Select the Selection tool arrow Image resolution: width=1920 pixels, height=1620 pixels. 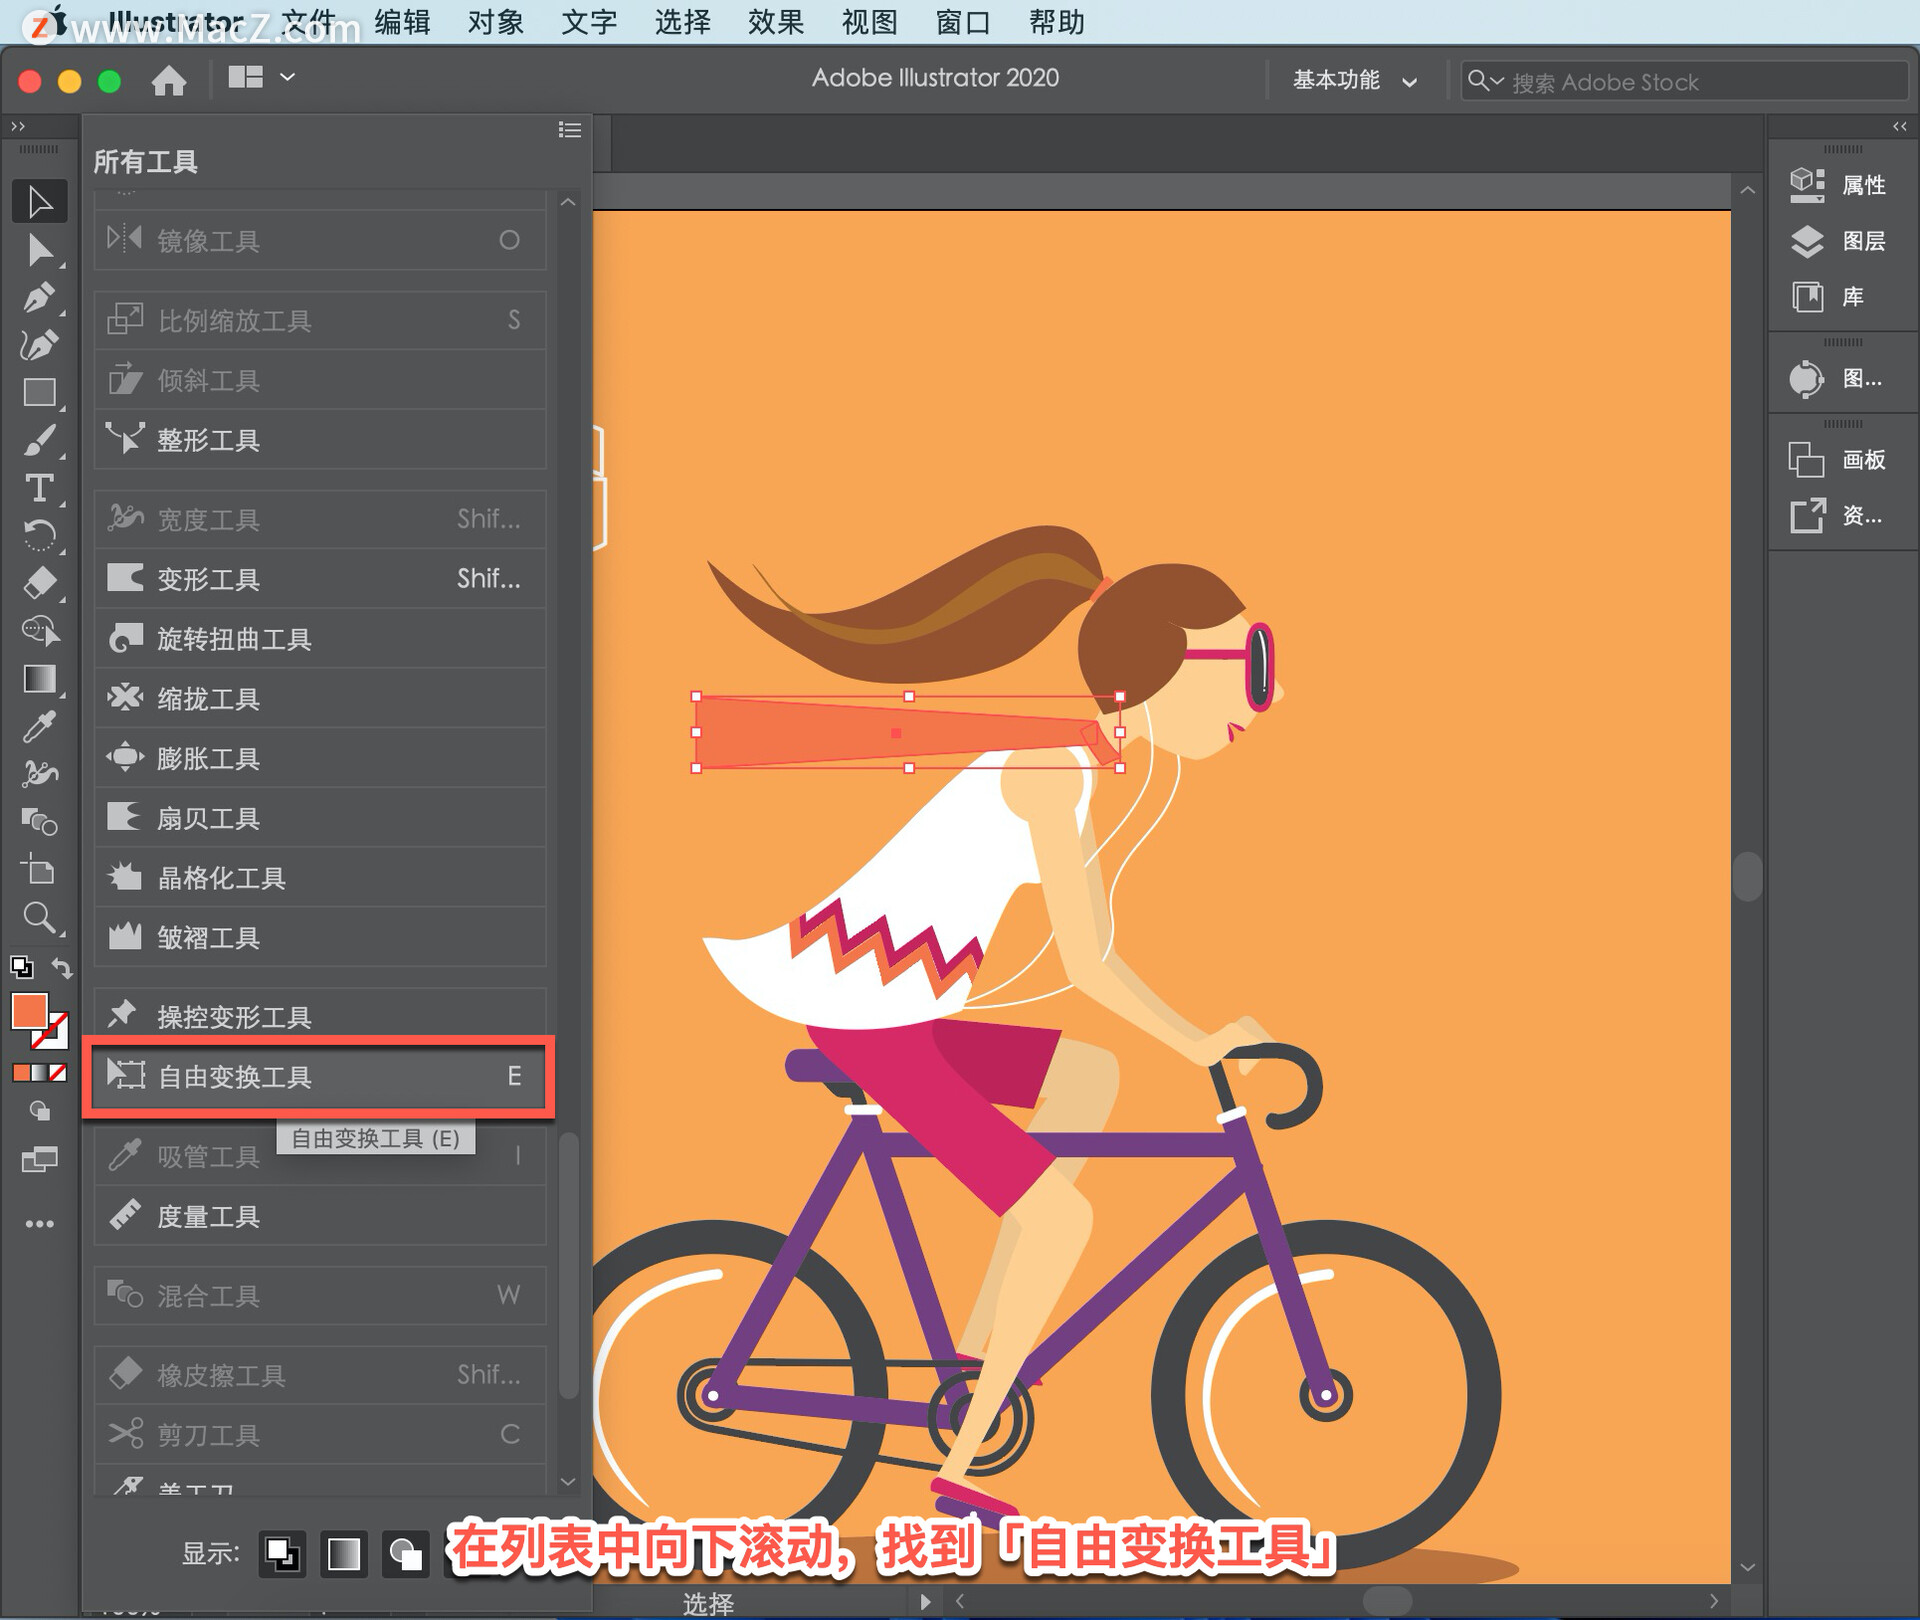coord(39,202)
